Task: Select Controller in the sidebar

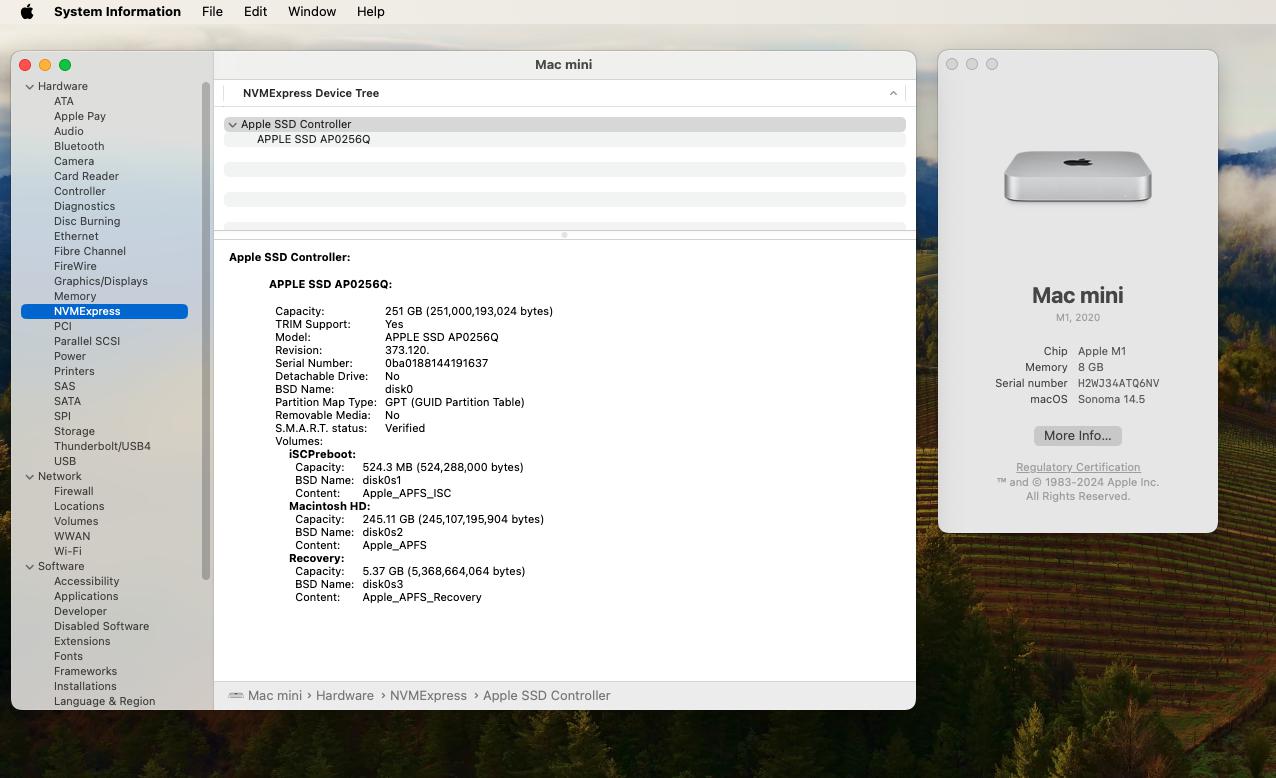Action: coord(80,191)
